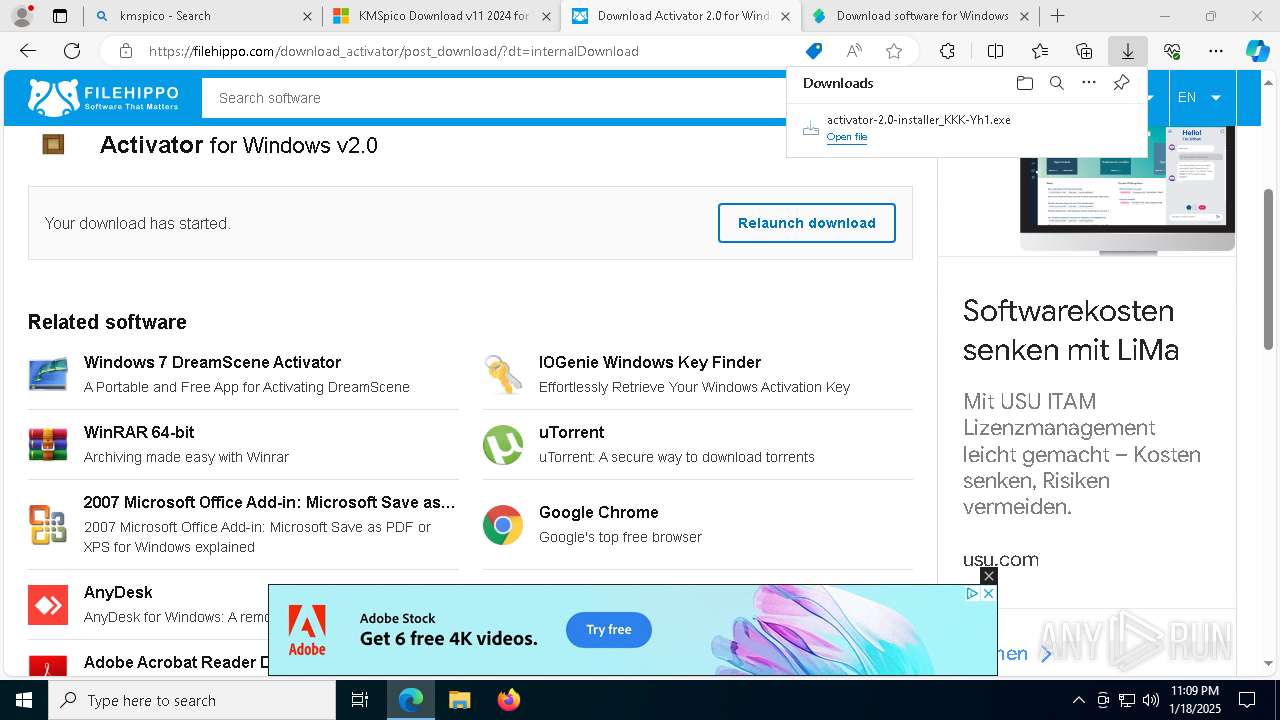Click the browser address bar URL
Viewport: 1280px width, 720px height.
click(x=394, y=51)
